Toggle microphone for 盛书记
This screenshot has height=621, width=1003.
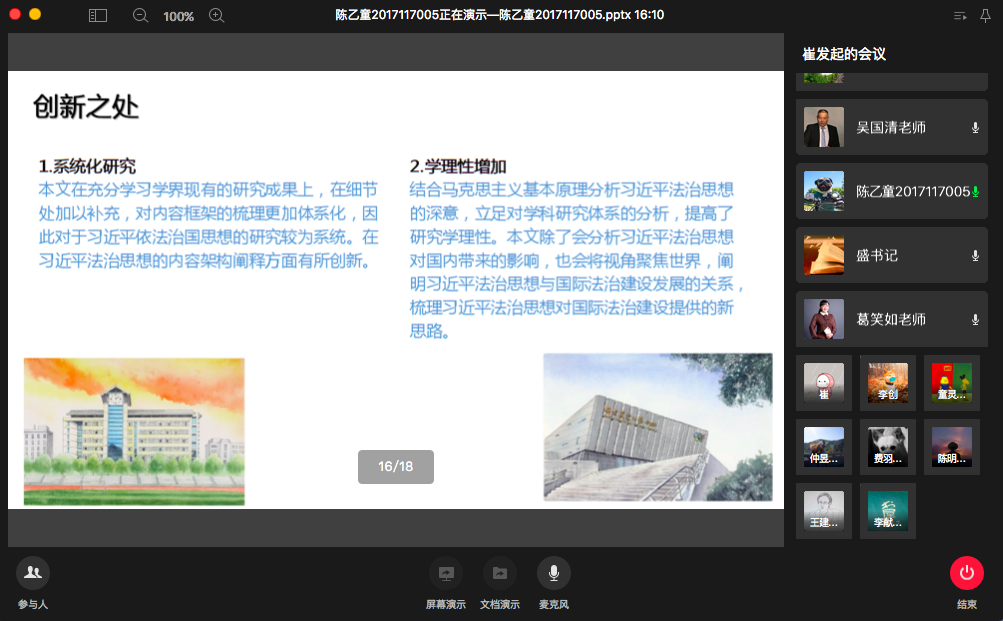[975, 256]
